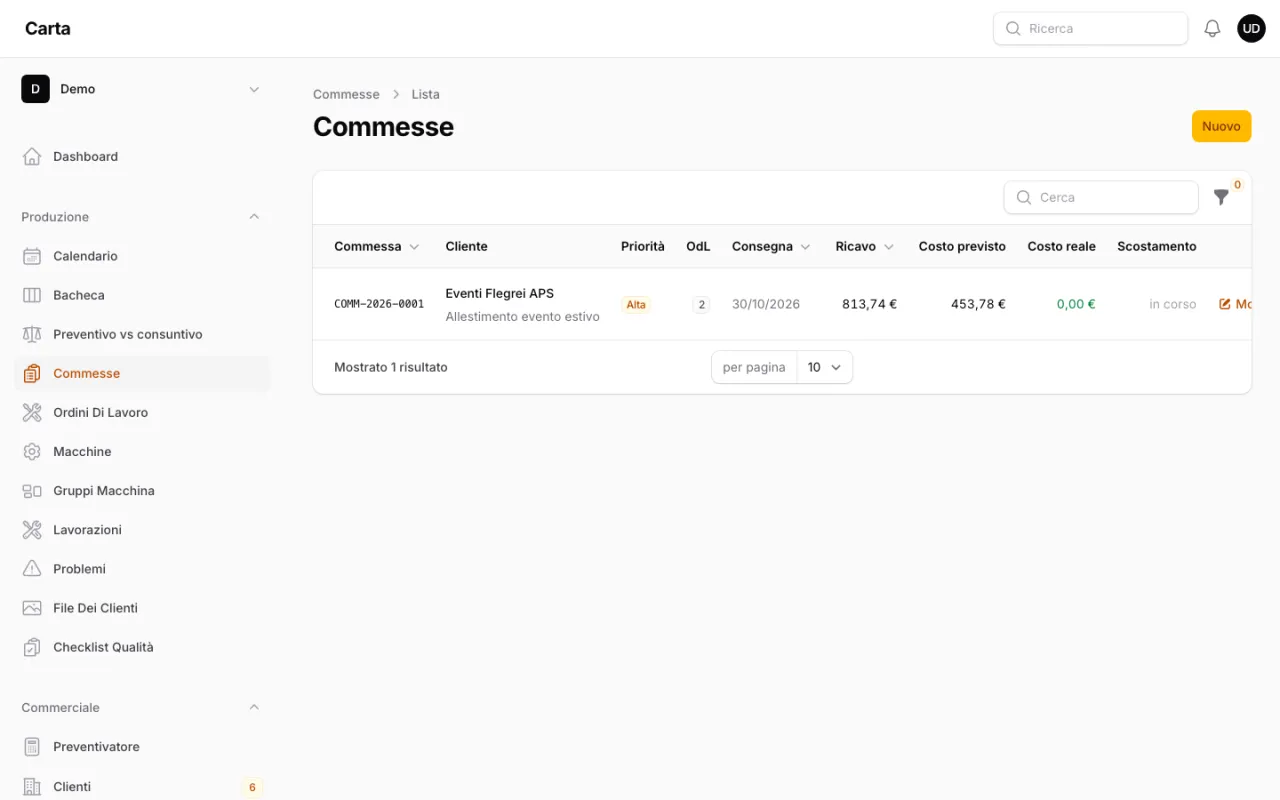
Task: Click the Calendario calendar icon
Action: click(x=32, y=256)
